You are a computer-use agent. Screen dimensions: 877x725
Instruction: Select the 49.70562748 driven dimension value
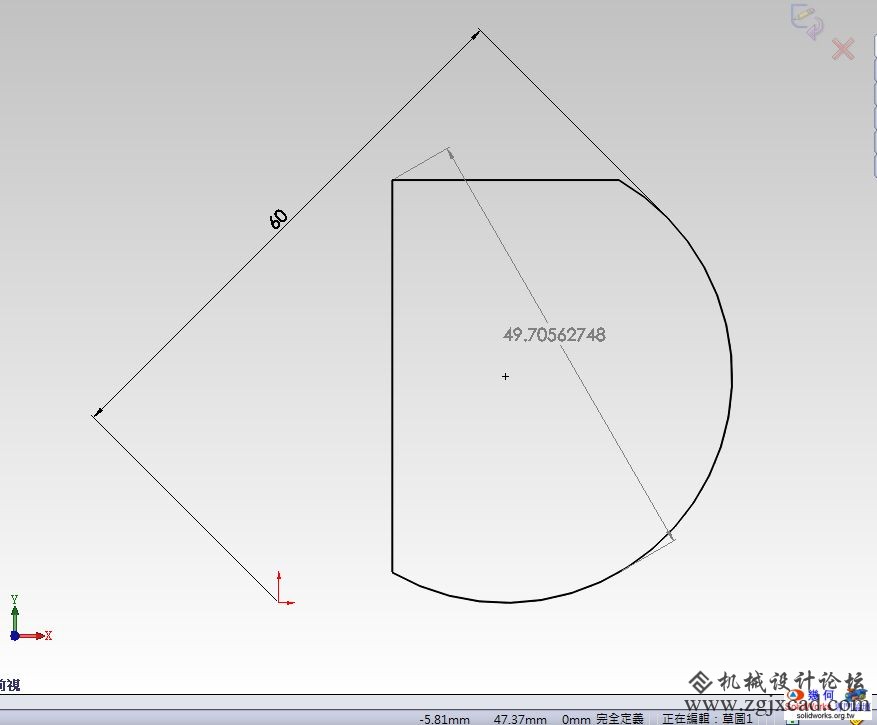coord(554,335)
